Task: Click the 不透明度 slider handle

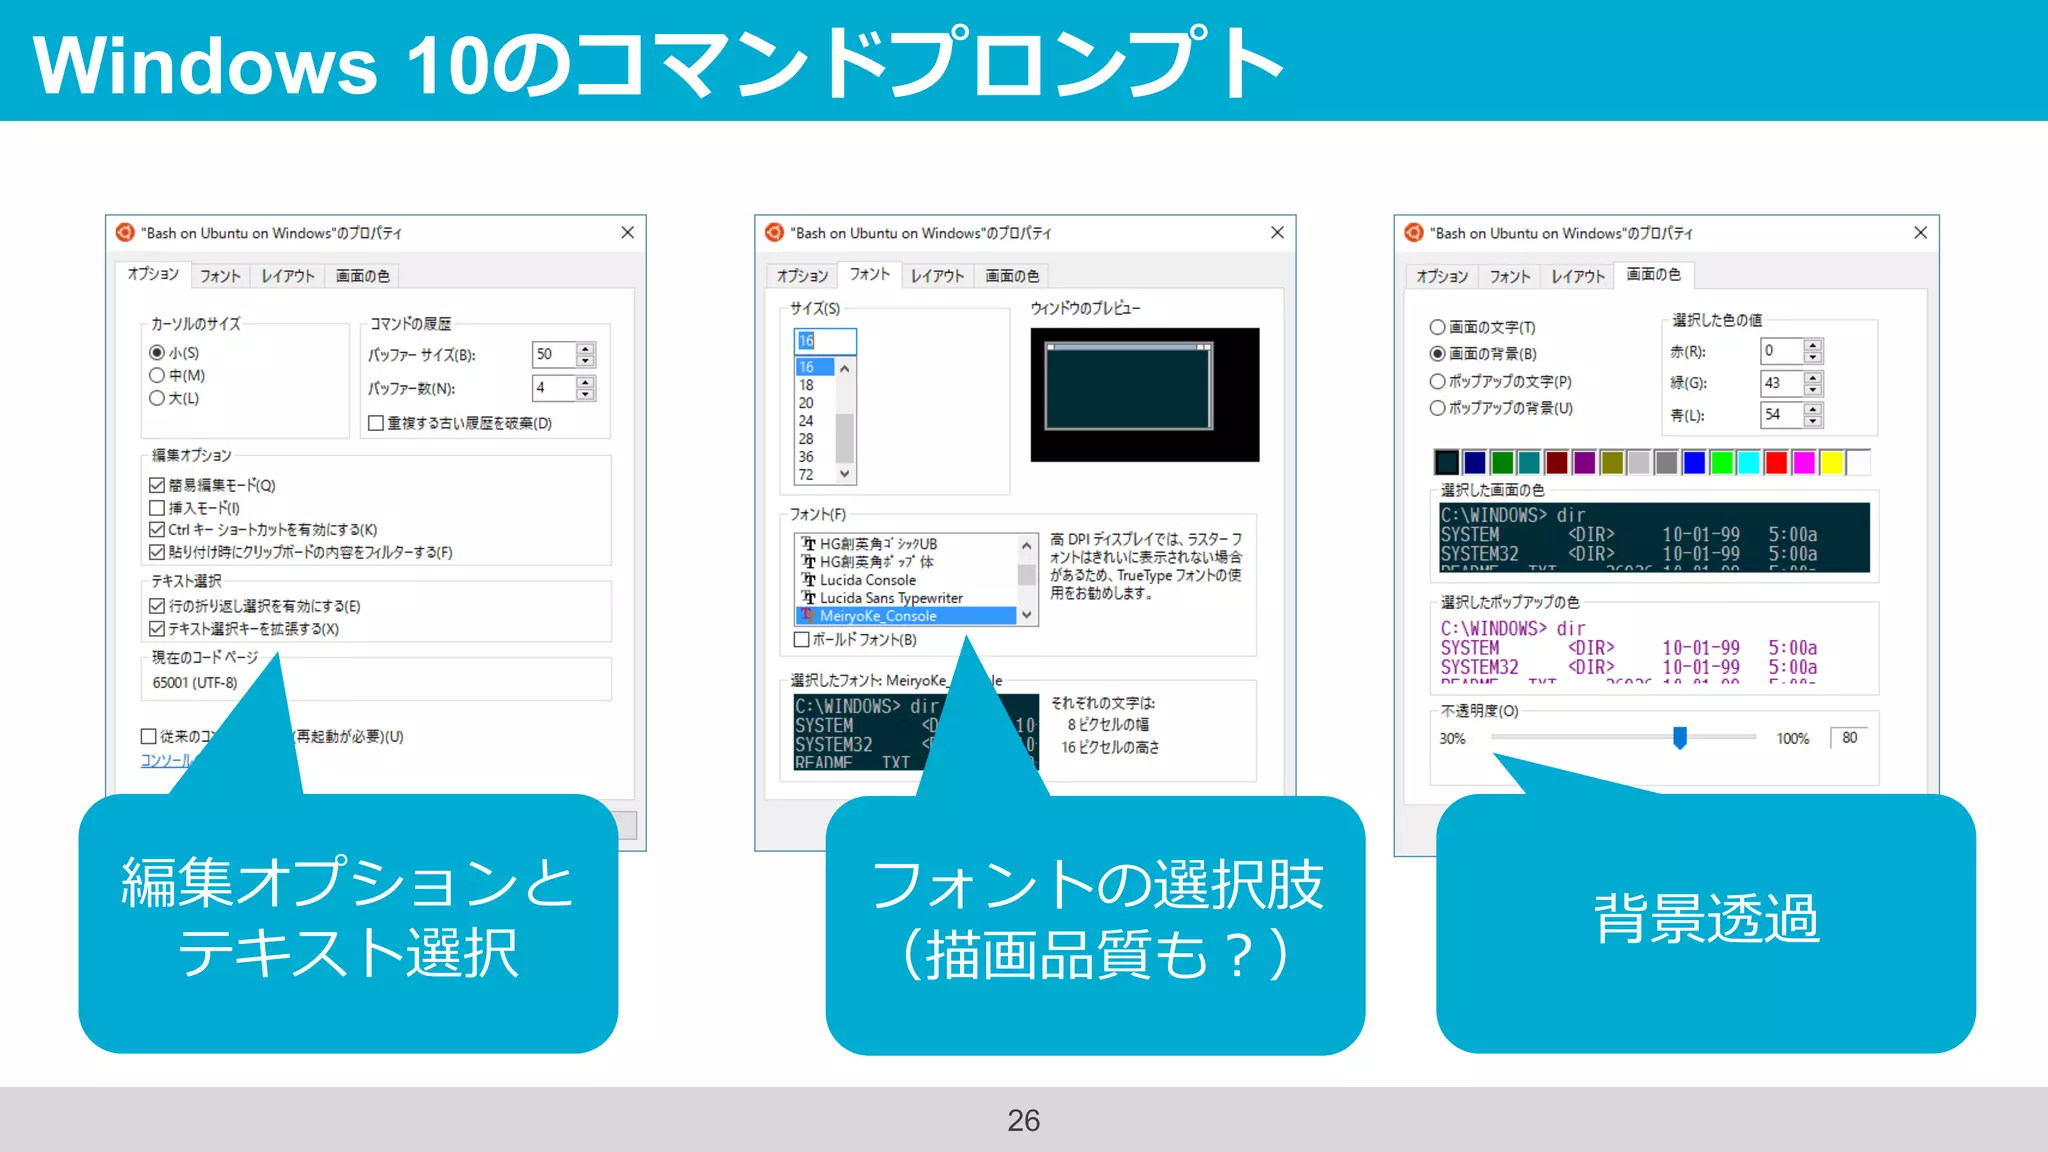Action: tap(1680, 738)
